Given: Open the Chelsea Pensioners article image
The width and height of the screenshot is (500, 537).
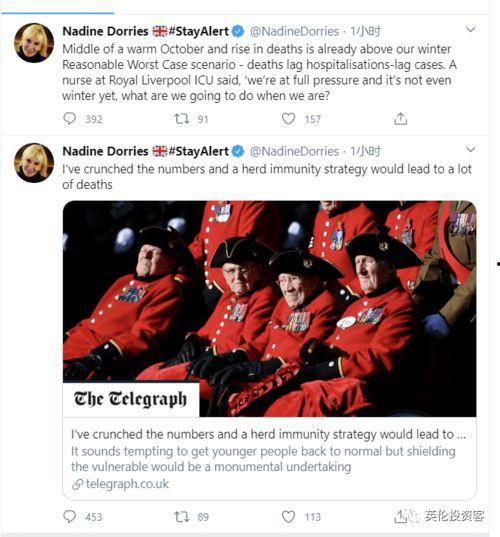Looking at the screenshot, I should click(x=270, y=309).
